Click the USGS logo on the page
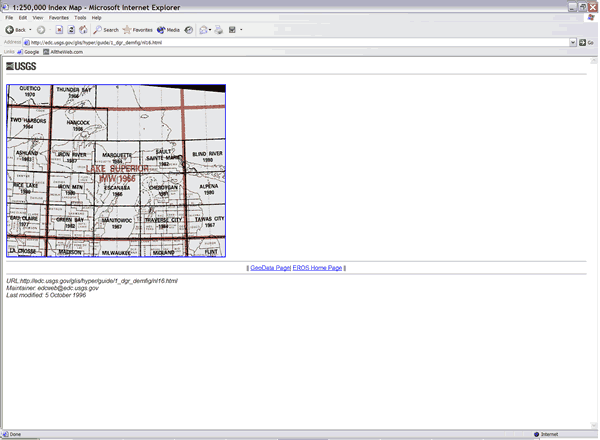This screenshot has width=600, height=440. (21, 66)
